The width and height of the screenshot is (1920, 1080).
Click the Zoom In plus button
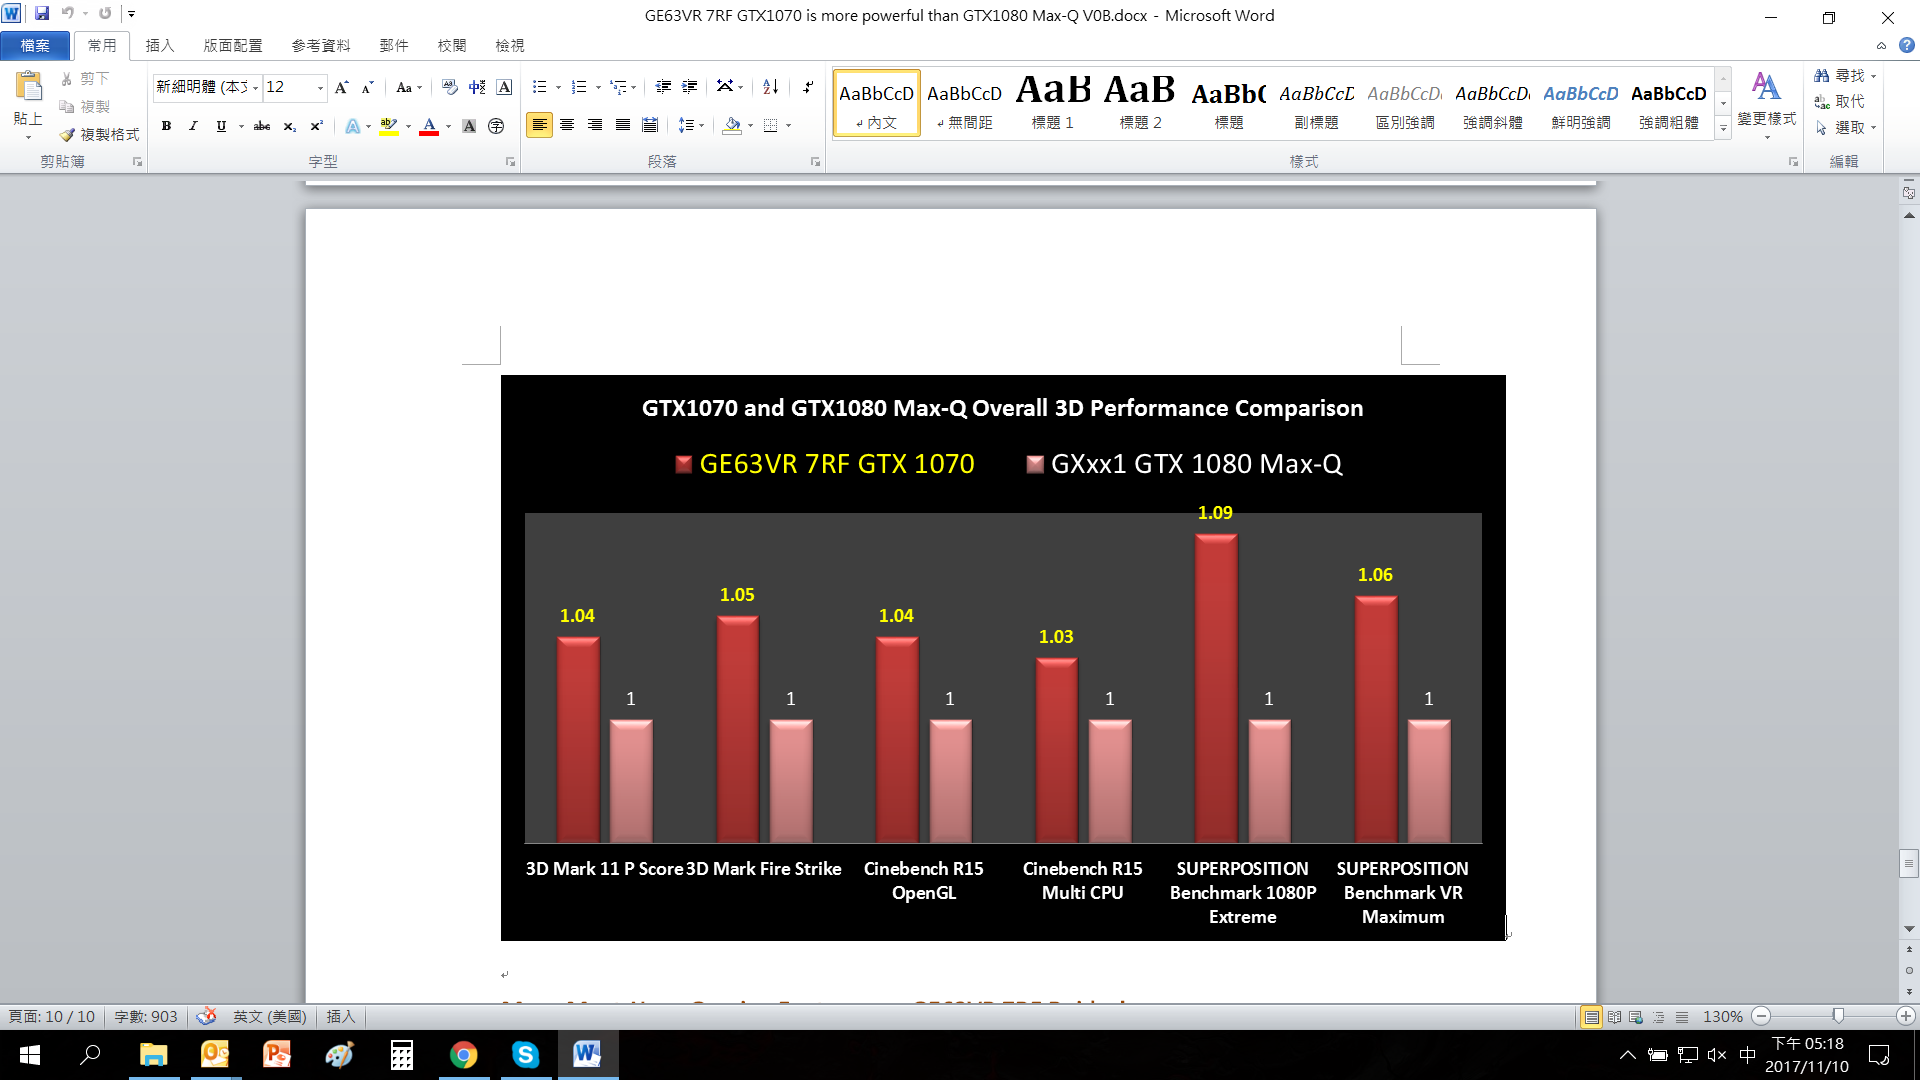(1906, 1016)
